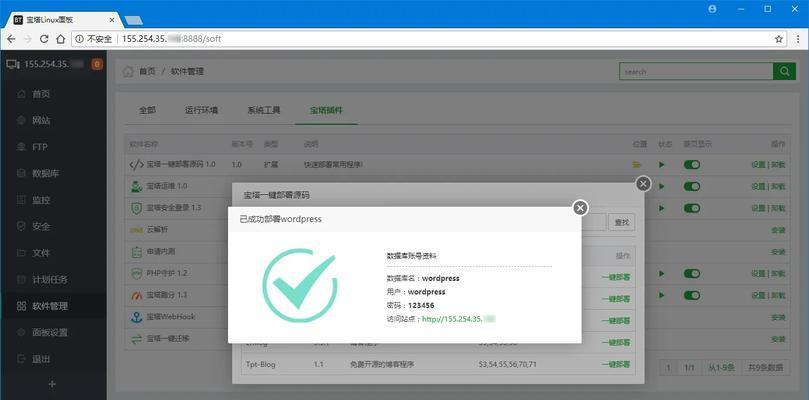Open 安全 in the sidebar

coord(41,226)
